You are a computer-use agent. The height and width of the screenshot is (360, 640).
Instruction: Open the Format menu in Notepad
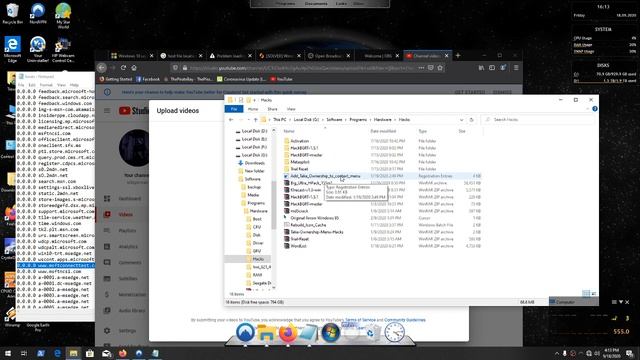46,85
